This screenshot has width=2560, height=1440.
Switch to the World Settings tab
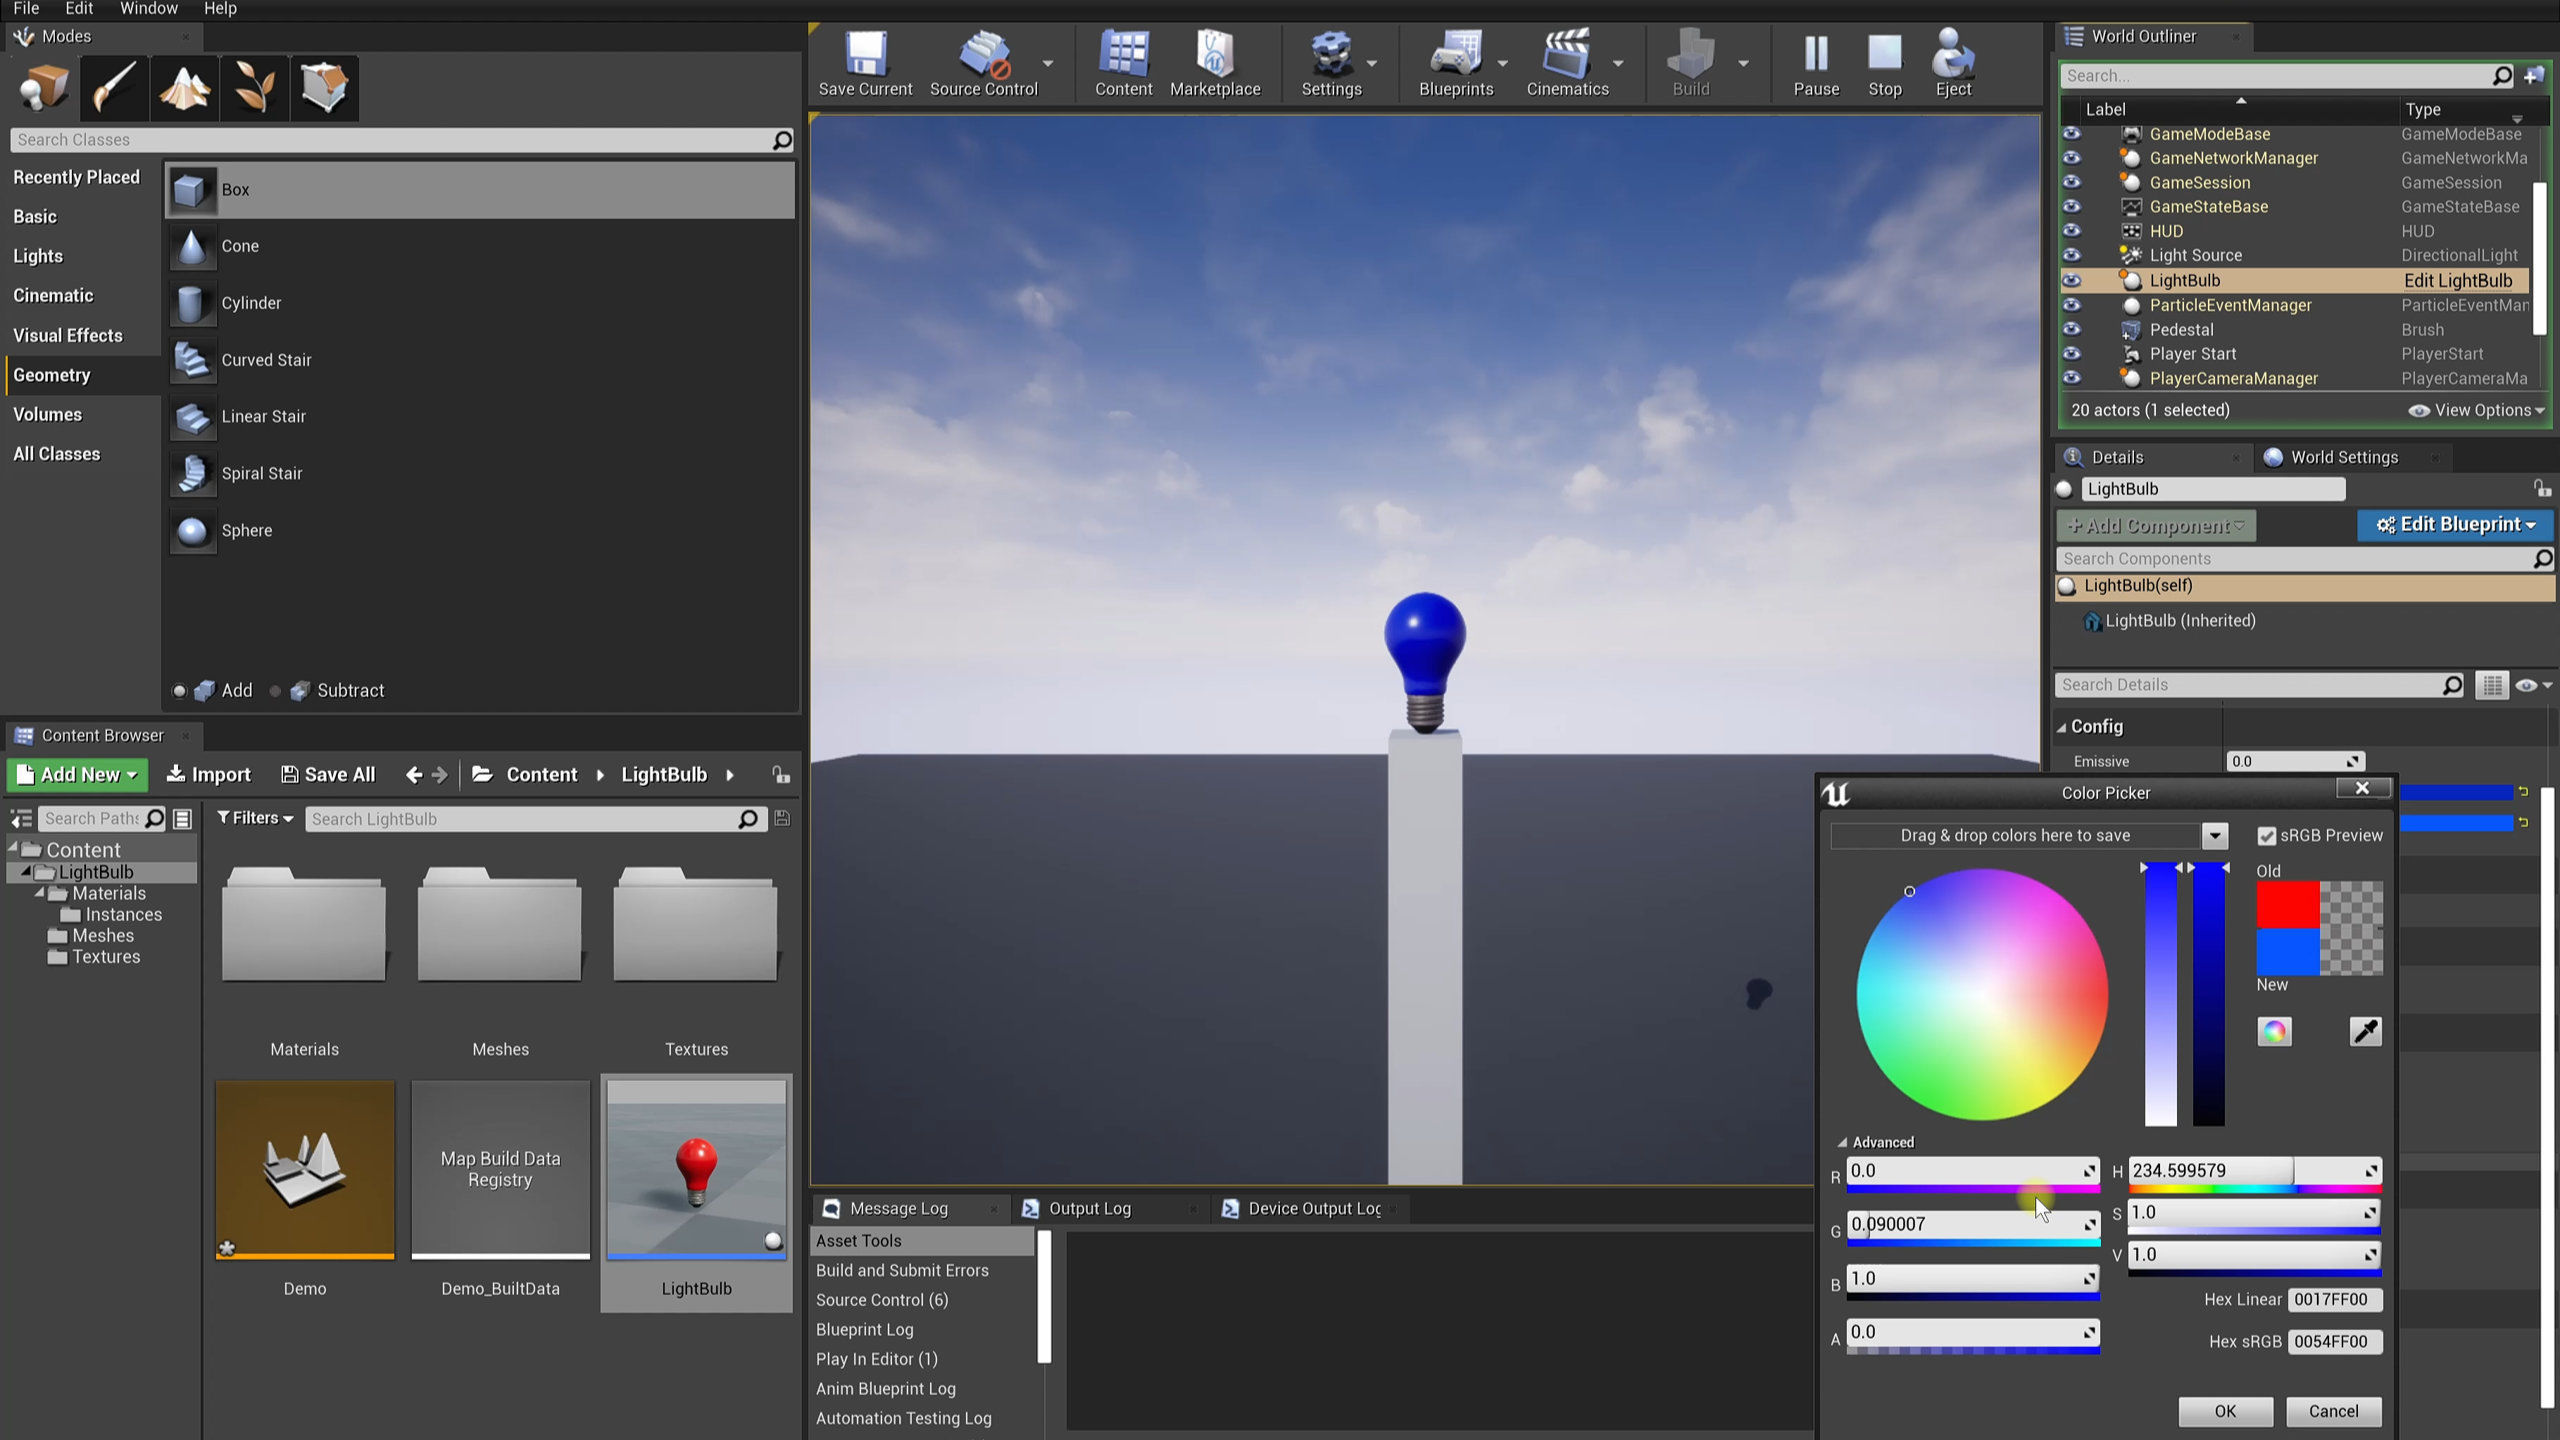[x=2343, y=457]
